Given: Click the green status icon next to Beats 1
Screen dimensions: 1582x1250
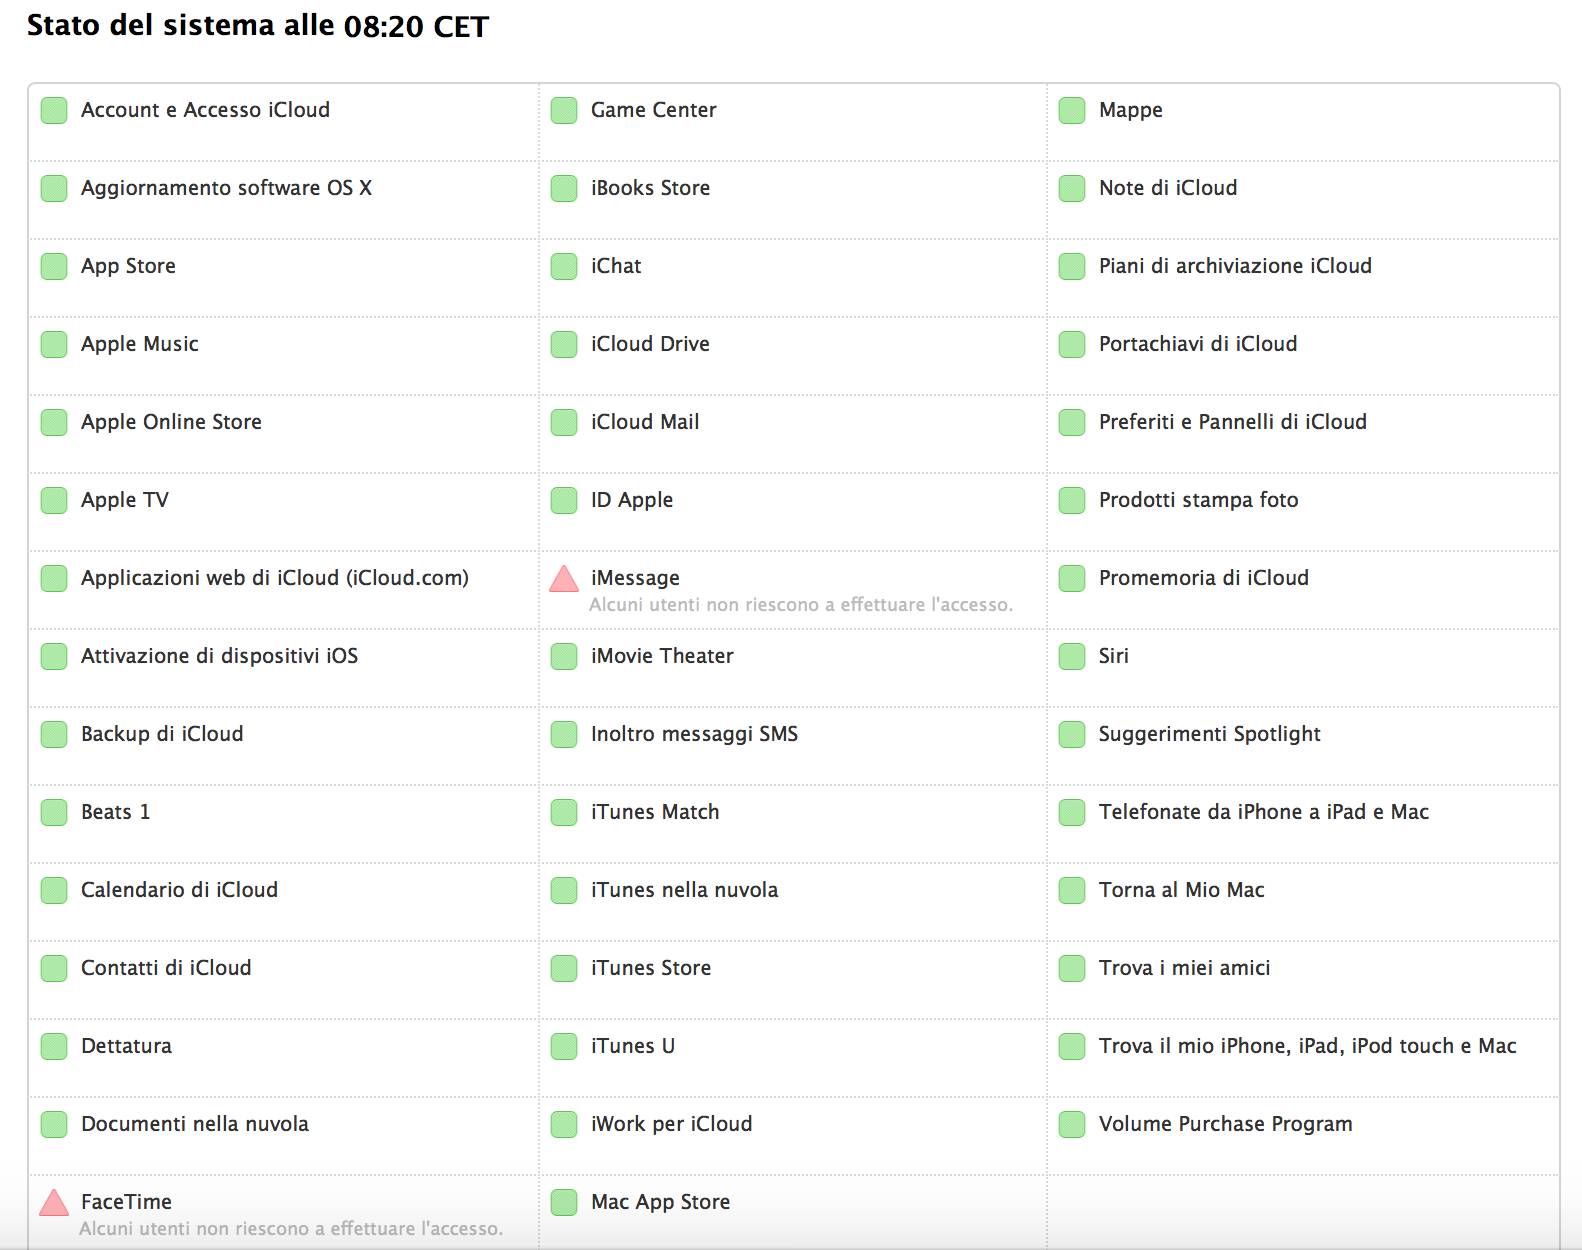Looking at the screenshot, I should click(x=54, y=812).
